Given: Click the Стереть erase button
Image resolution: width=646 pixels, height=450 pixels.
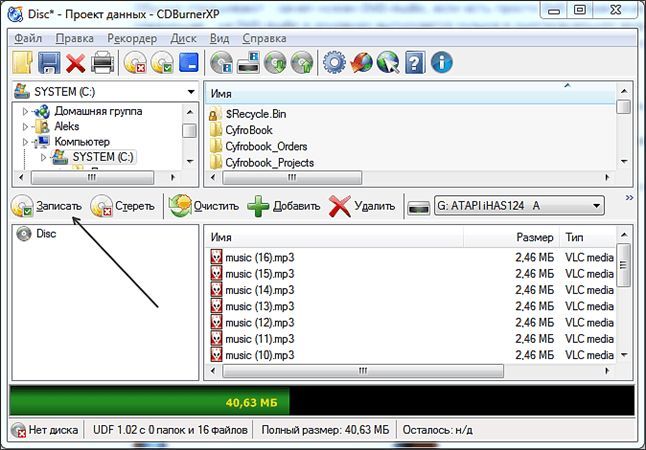Looking at the screenshot, I should (x=122, y=206).
